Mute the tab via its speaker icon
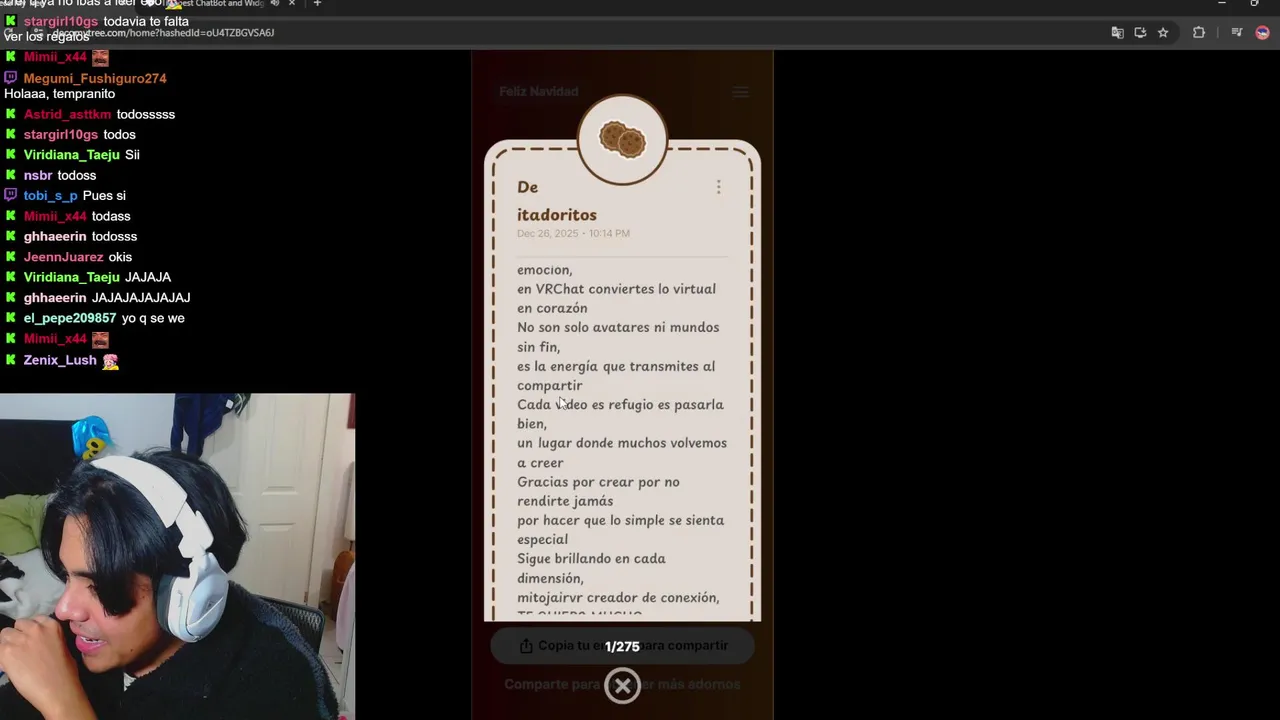 coord(275,4)
